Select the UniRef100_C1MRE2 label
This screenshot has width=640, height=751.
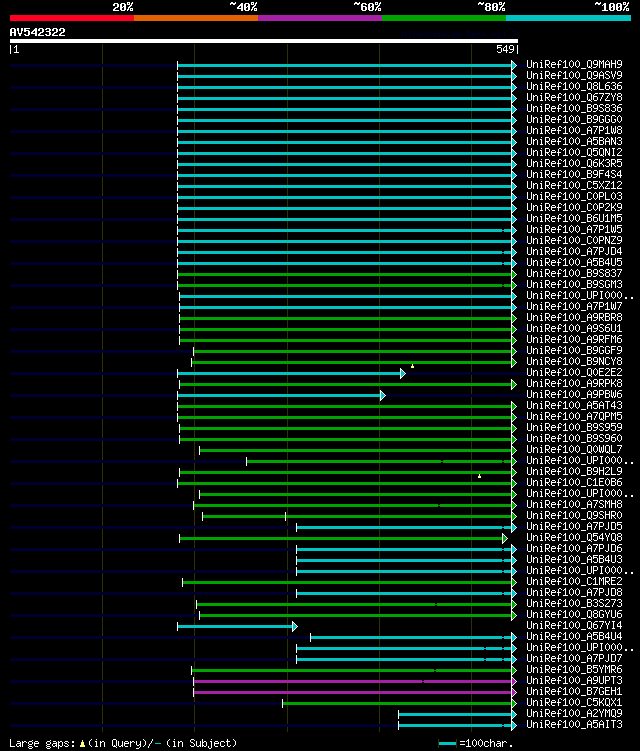[x=574, y=582]
